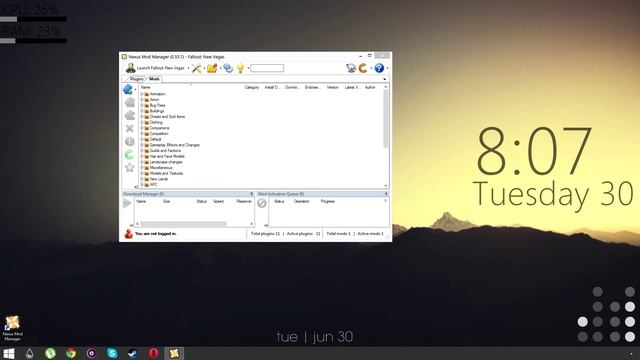The height and width of the screenshot is (360, 640).
Task: Open the folders toolbar icon
Action: pyautogui.click(x=212, y=68)
